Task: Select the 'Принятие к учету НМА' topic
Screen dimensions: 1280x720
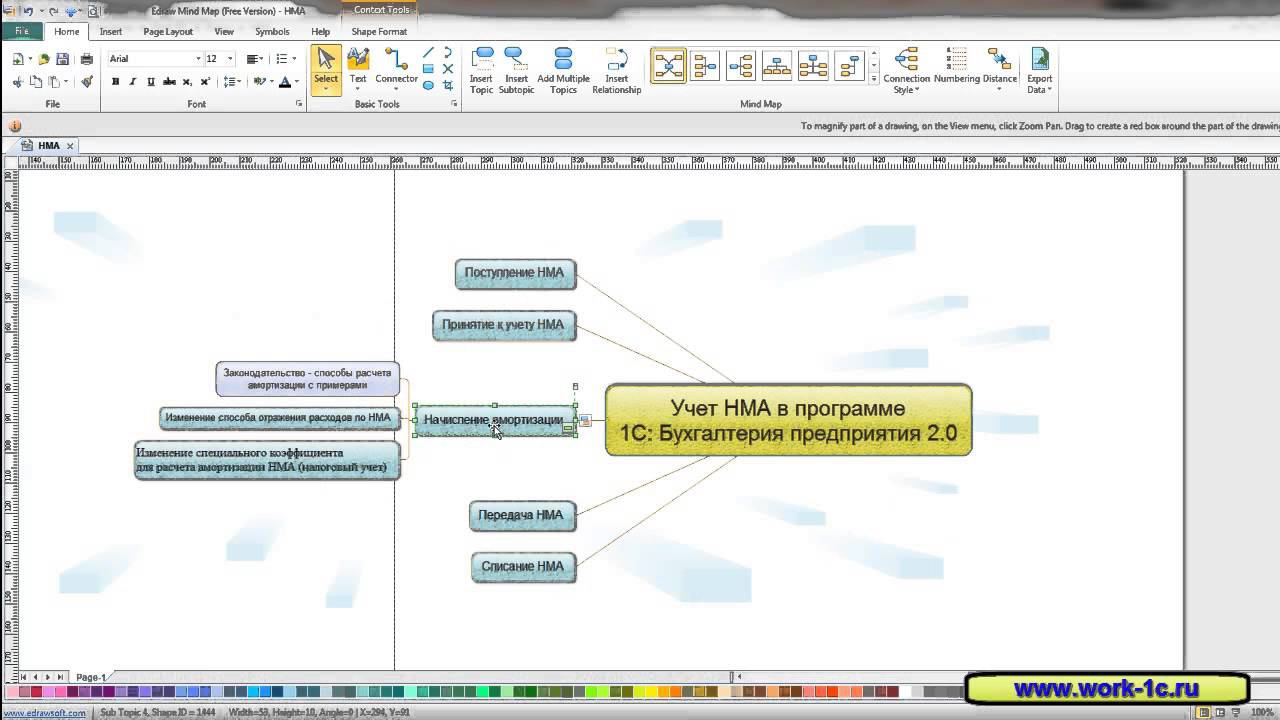Action: point(504,325)
